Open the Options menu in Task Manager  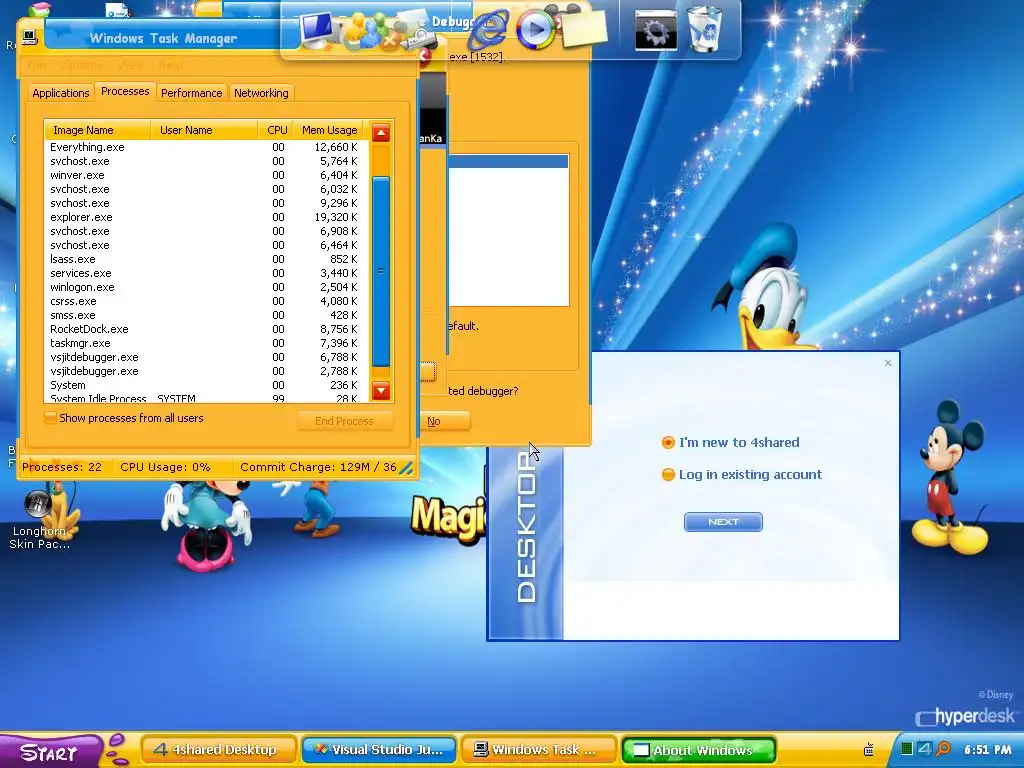tap(81, 65)
